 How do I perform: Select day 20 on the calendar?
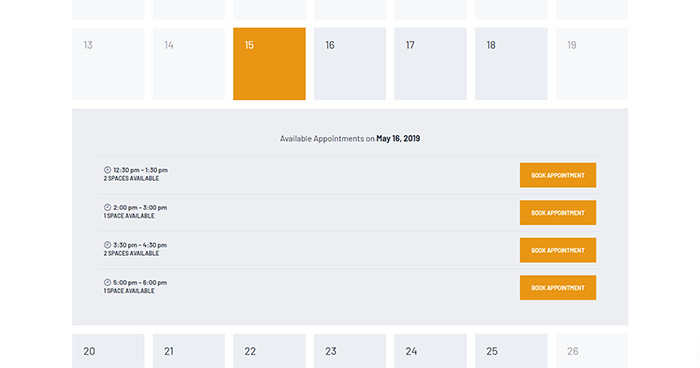(x=108, y=351)
